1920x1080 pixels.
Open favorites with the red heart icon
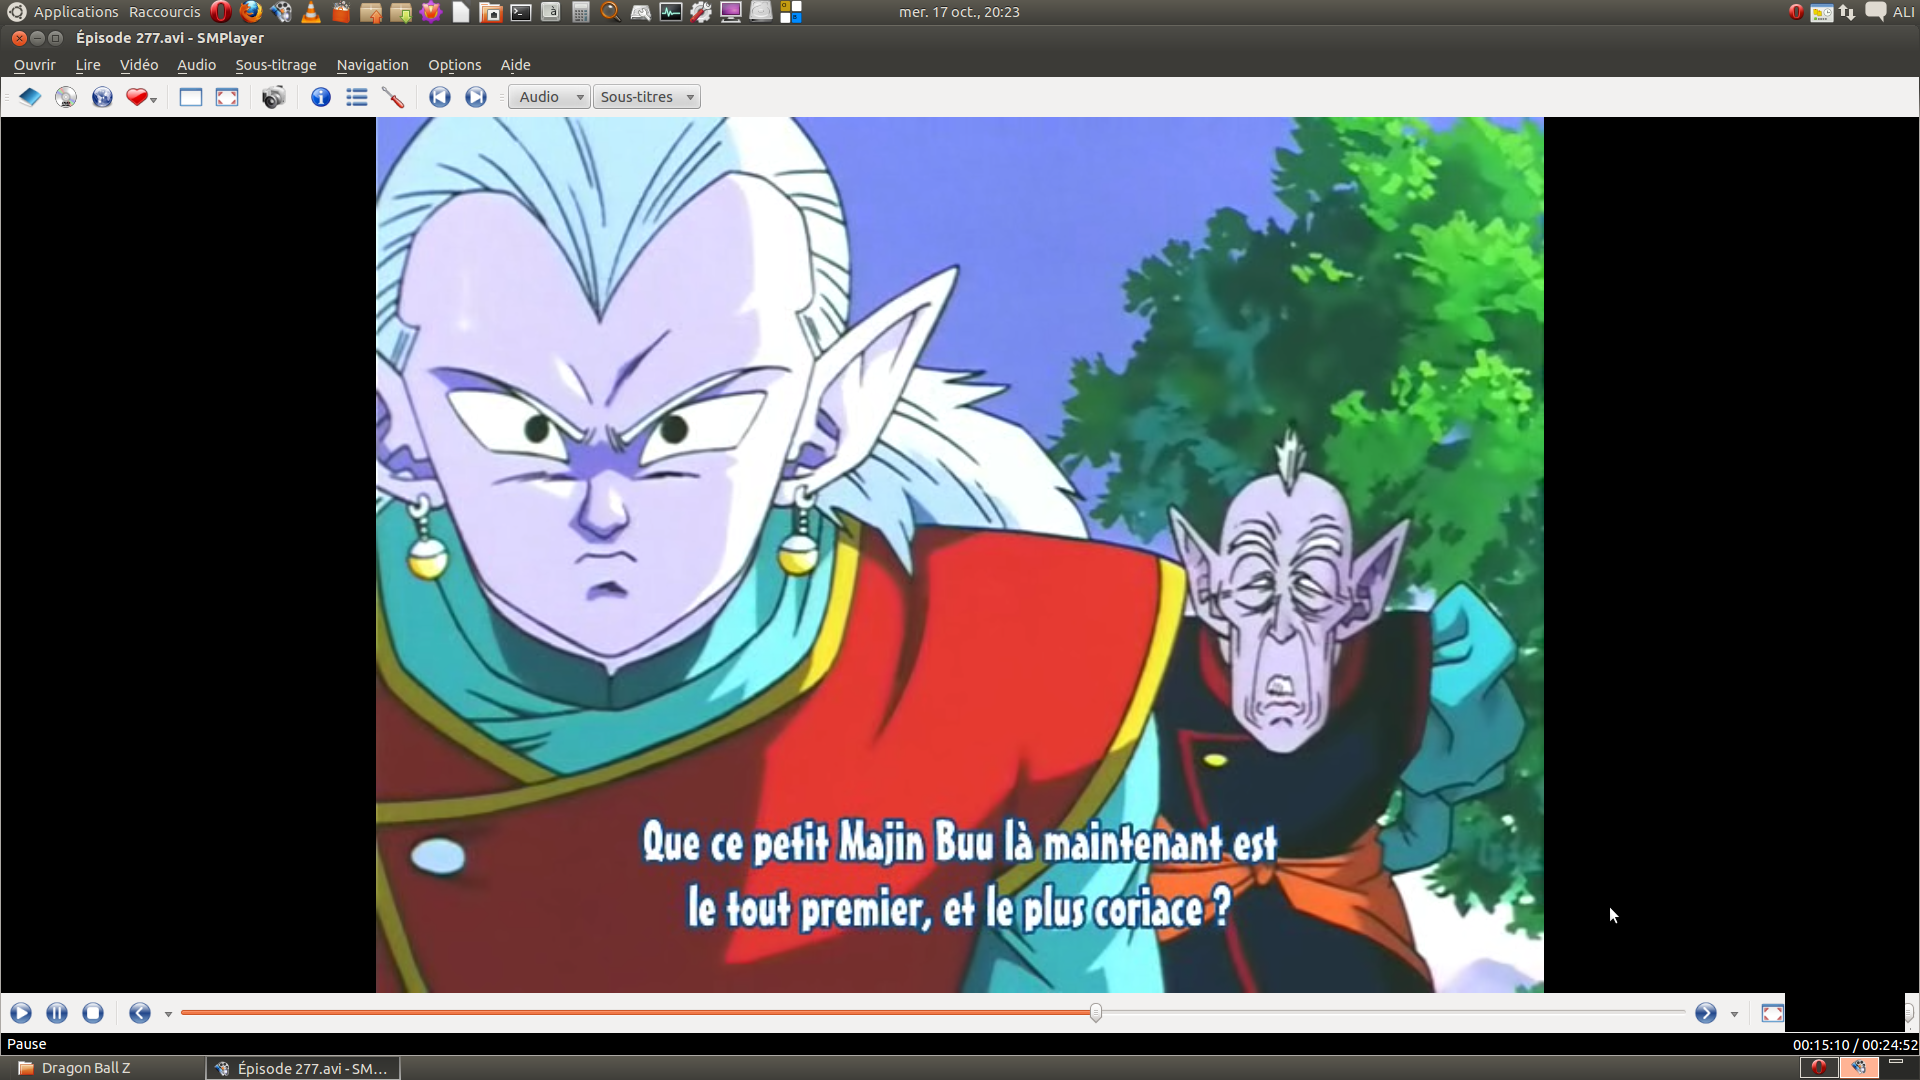137,97
